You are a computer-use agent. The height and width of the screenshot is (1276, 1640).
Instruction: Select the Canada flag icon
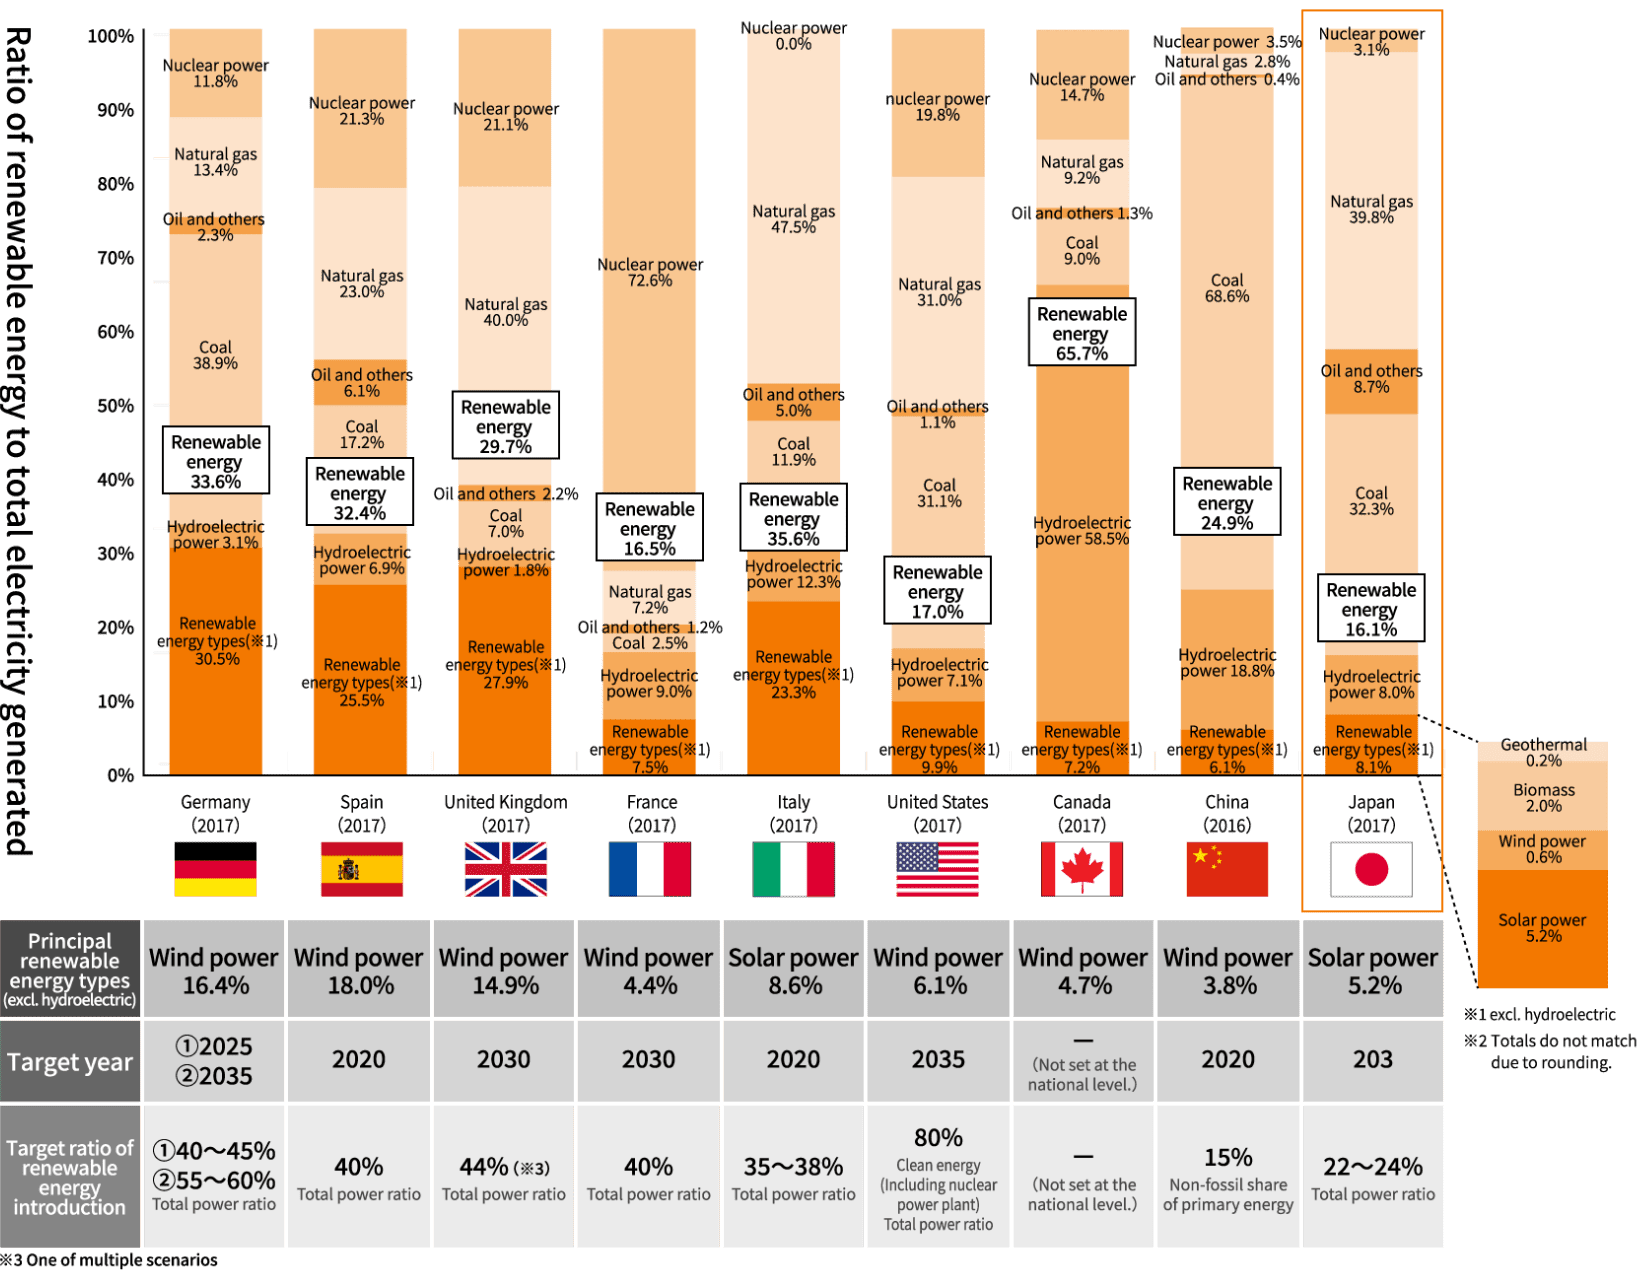[x=1082, y=868]
